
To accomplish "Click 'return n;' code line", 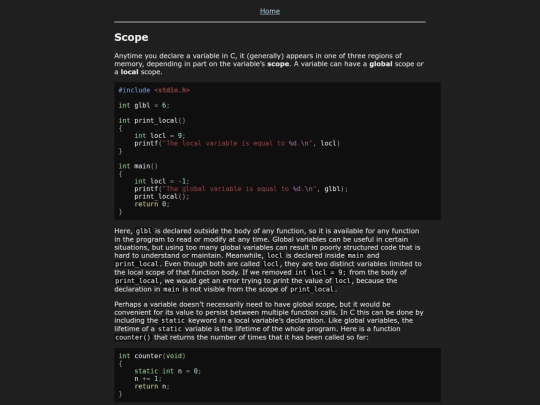I will pos(152,386).
